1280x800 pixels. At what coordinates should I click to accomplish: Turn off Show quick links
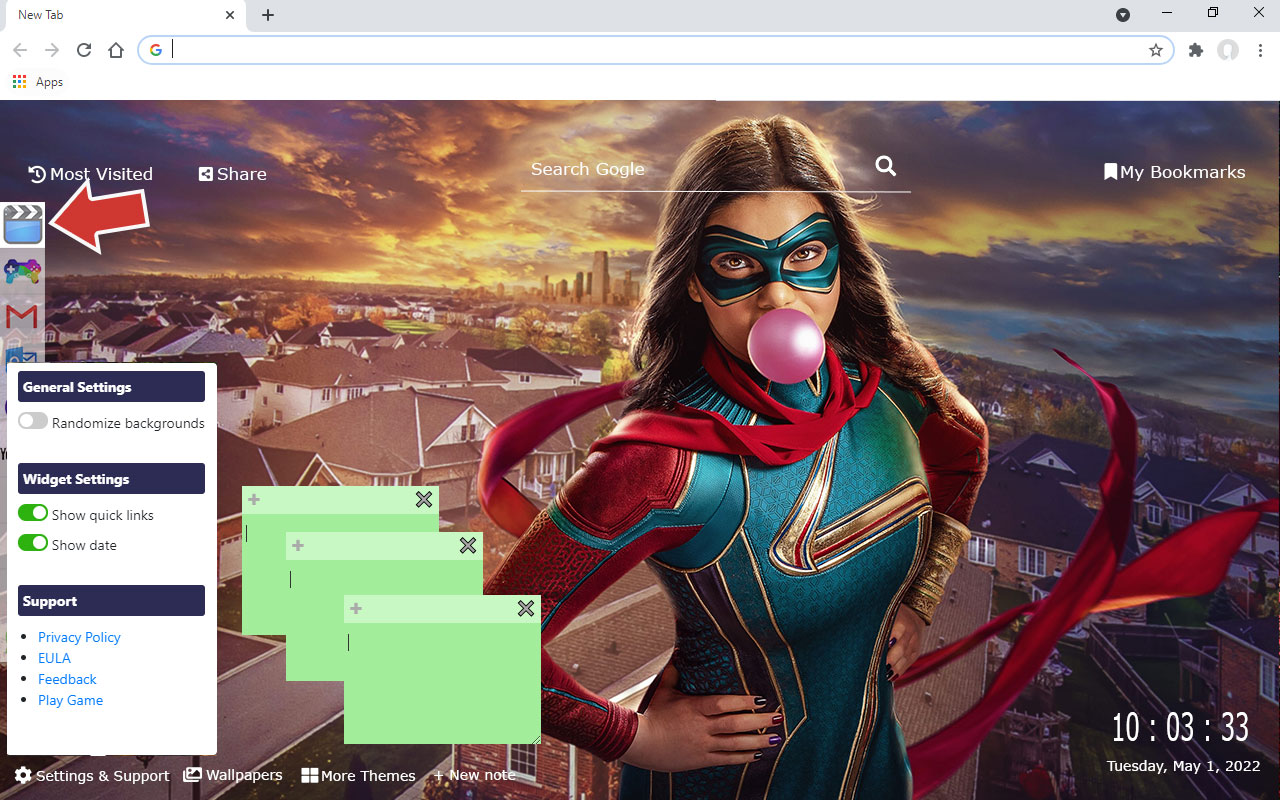tap(33, 513)
